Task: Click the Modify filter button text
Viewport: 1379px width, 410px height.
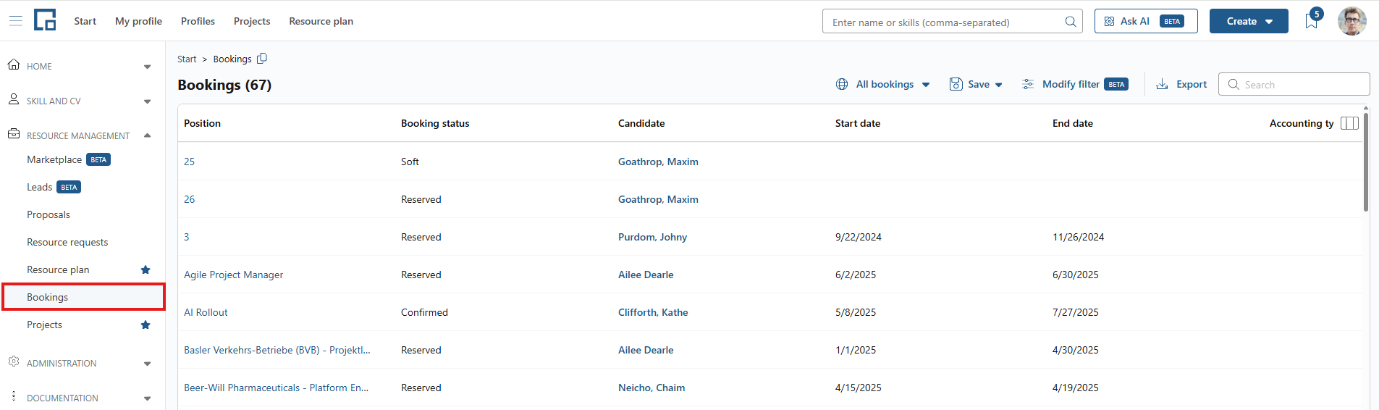Action: (x=1071, y=85)
